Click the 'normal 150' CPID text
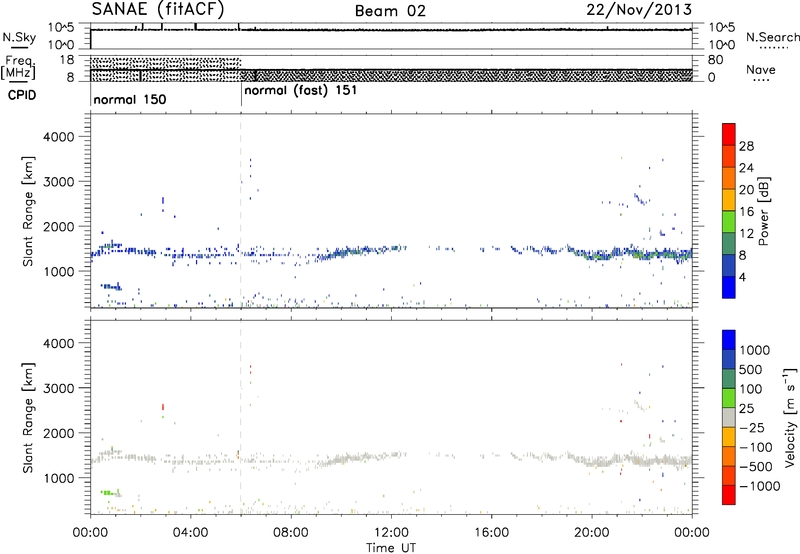Image resolution: width=800 pixels, height=554 pixels. pyautogui.click(x=130, y=99)
